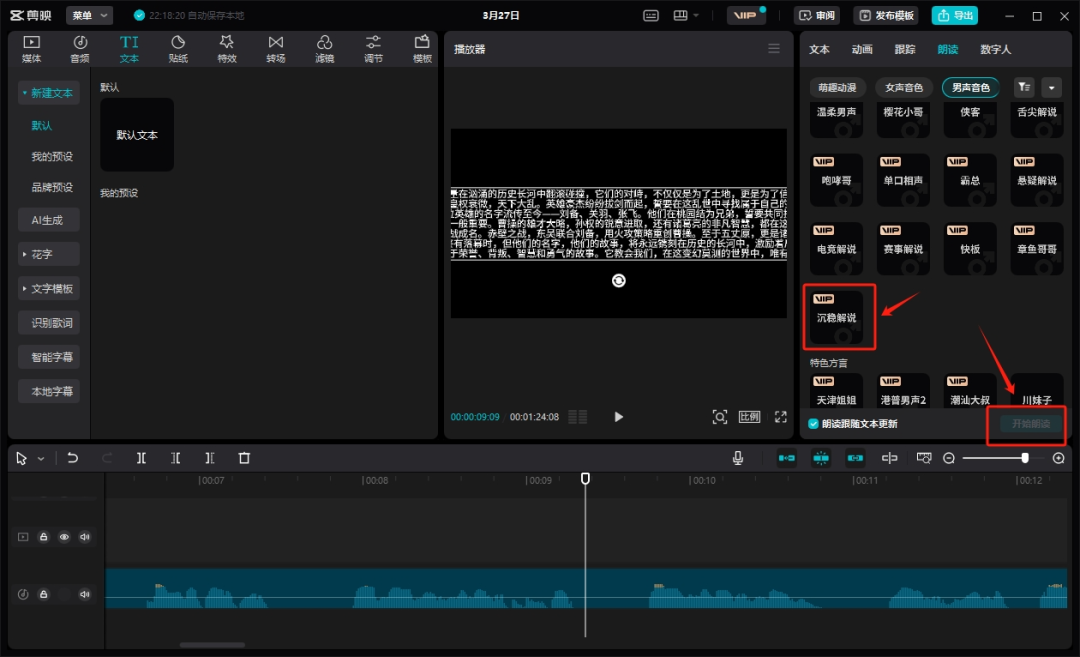
Task: Mute the audio track speaker icon
Action: coord(85,594)
